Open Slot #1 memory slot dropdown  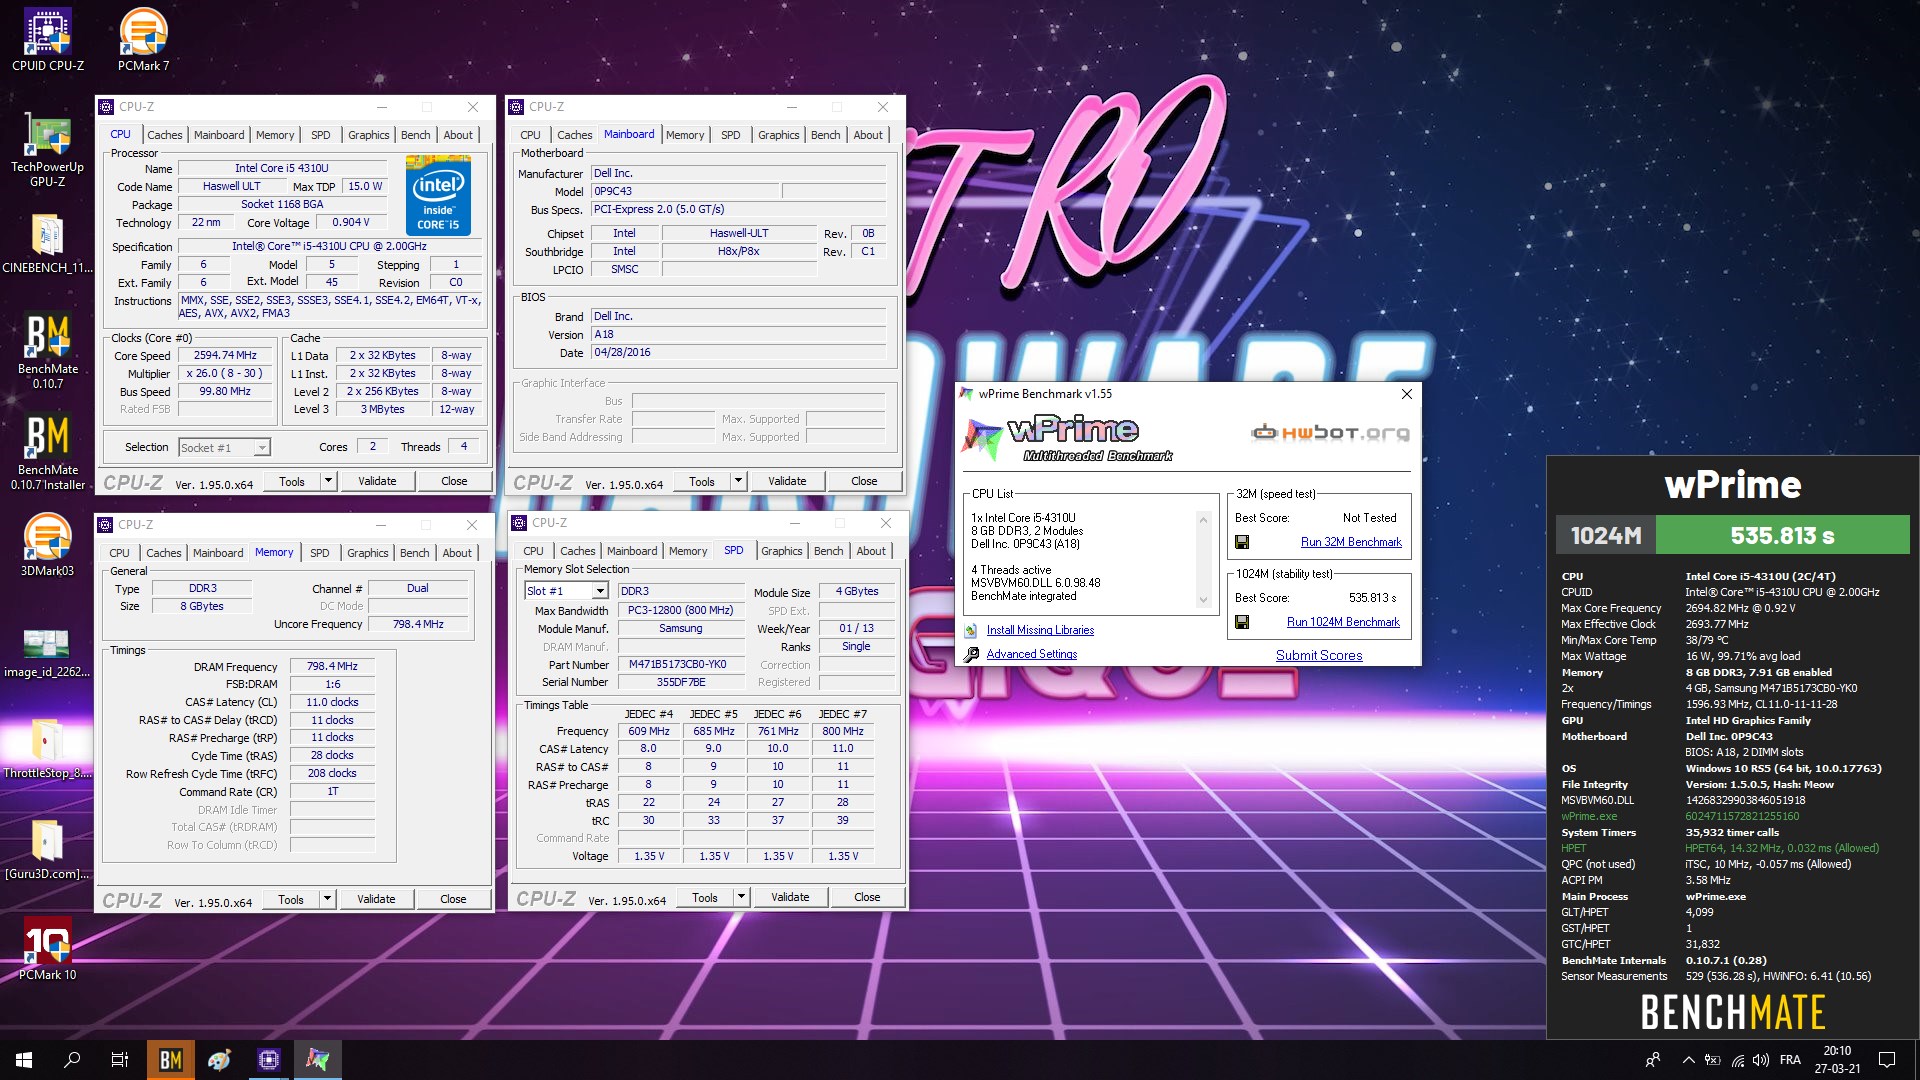point(600,591)
